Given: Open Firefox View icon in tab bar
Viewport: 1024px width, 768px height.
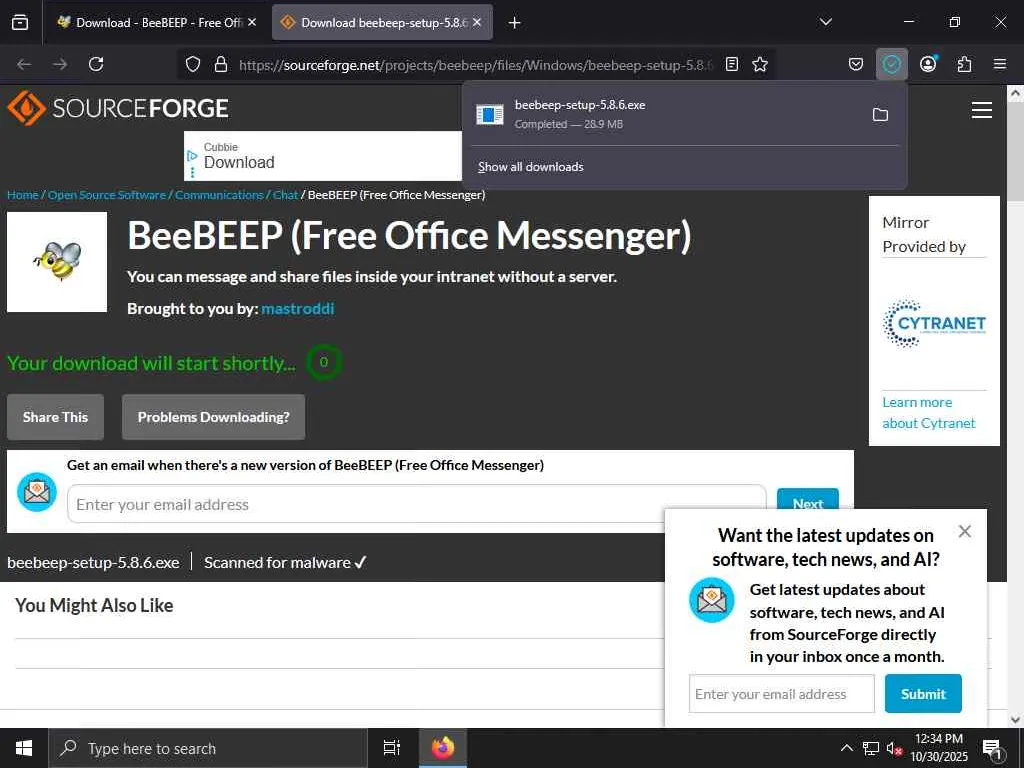Looking at the screenshot, I should [x=20, y=22].
